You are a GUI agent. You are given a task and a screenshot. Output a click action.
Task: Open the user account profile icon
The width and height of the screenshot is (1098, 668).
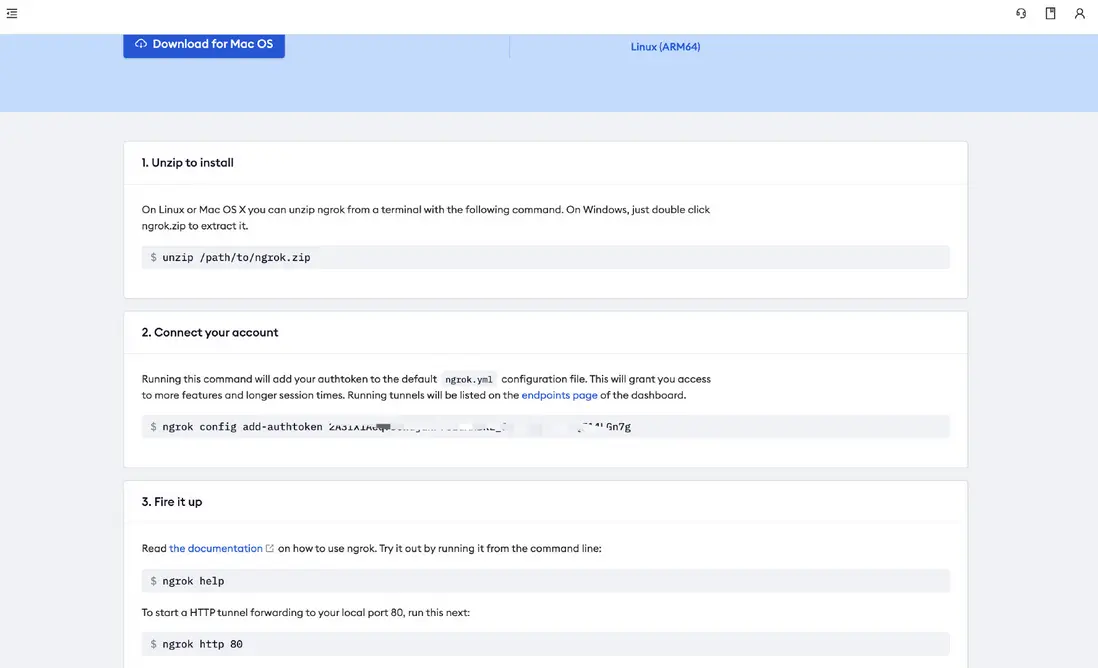coord(1080,14)
